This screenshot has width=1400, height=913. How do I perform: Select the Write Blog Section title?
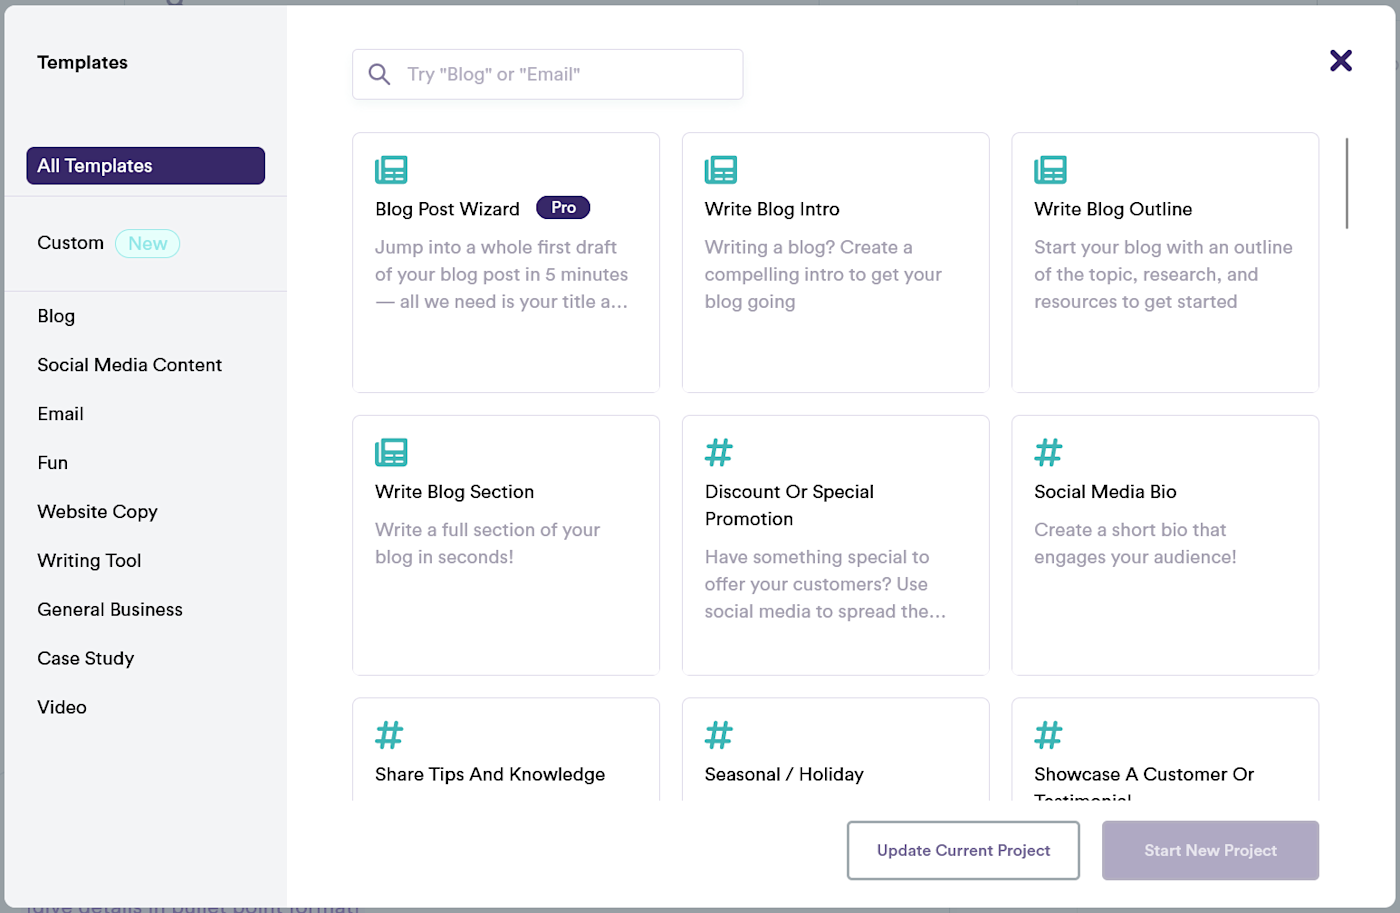click(454, 492)
